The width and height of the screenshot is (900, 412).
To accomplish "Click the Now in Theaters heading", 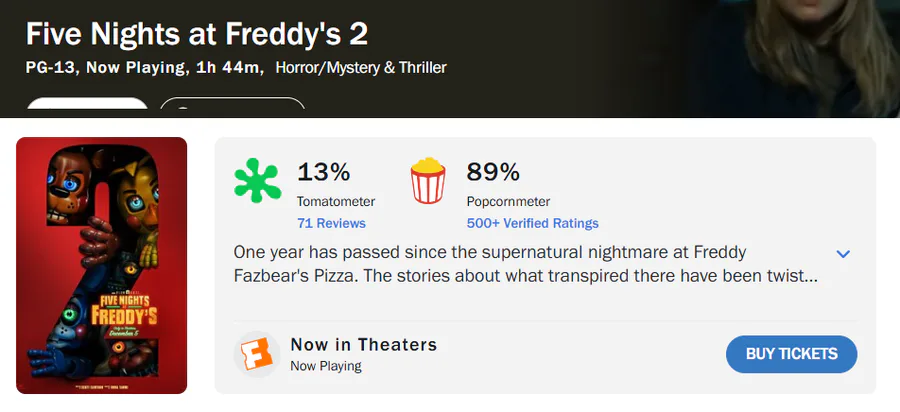I will coord(364,345).
